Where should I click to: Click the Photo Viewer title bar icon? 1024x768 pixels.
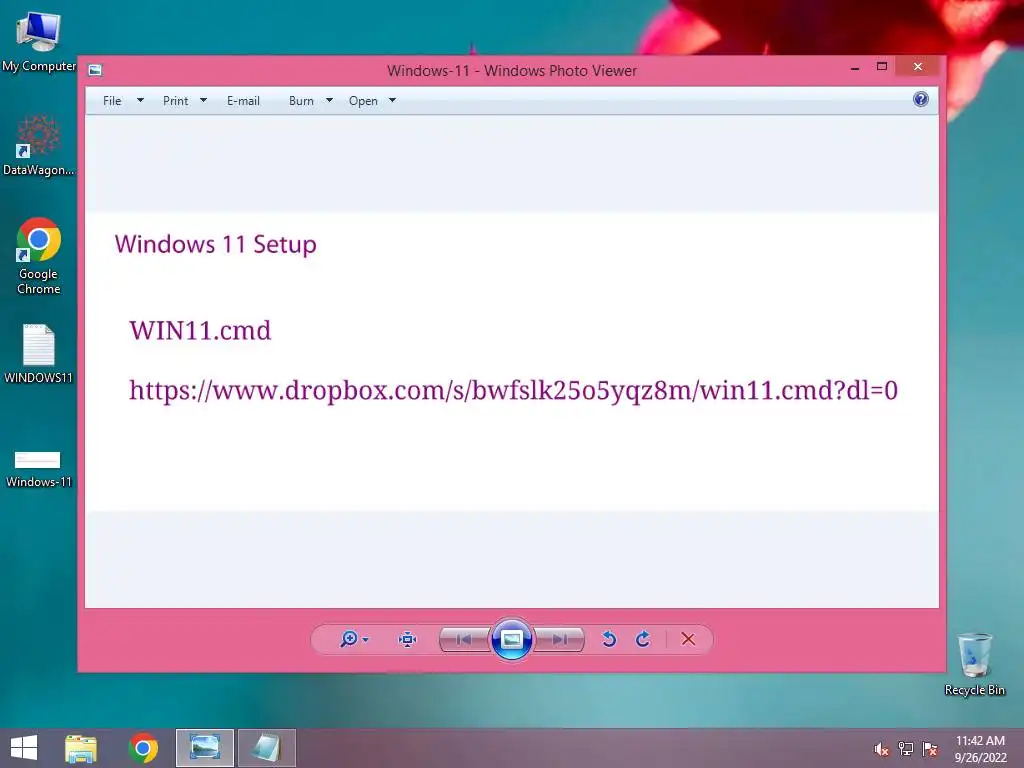[x=95, y=70]
